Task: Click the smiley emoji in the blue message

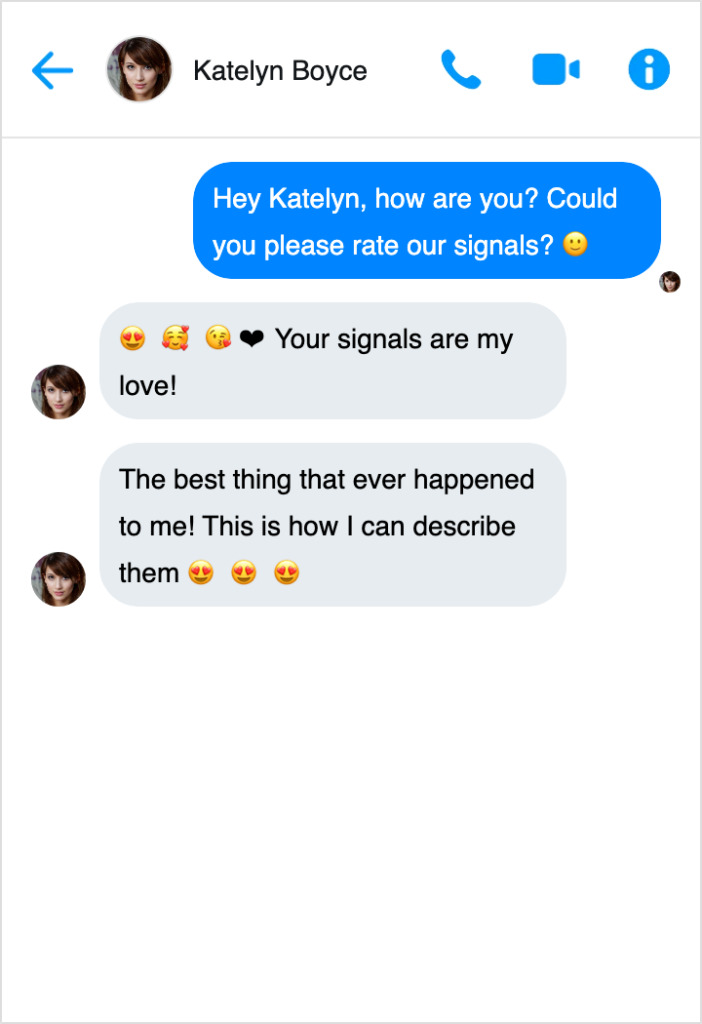Action: coord(575,245)
